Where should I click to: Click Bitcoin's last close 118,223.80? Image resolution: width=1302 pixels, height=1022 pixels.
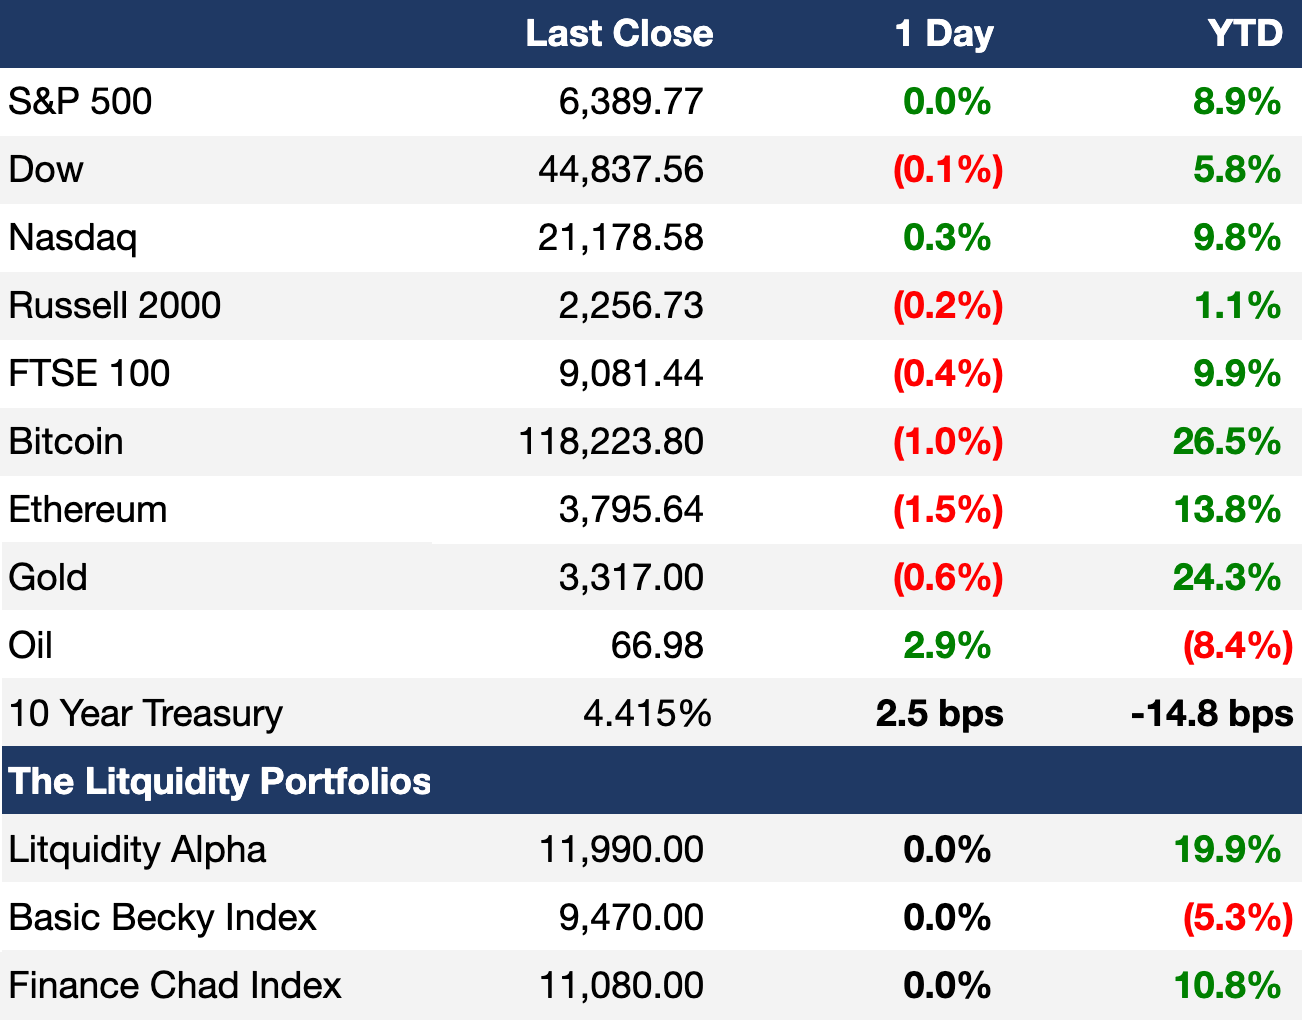point(611,442)
